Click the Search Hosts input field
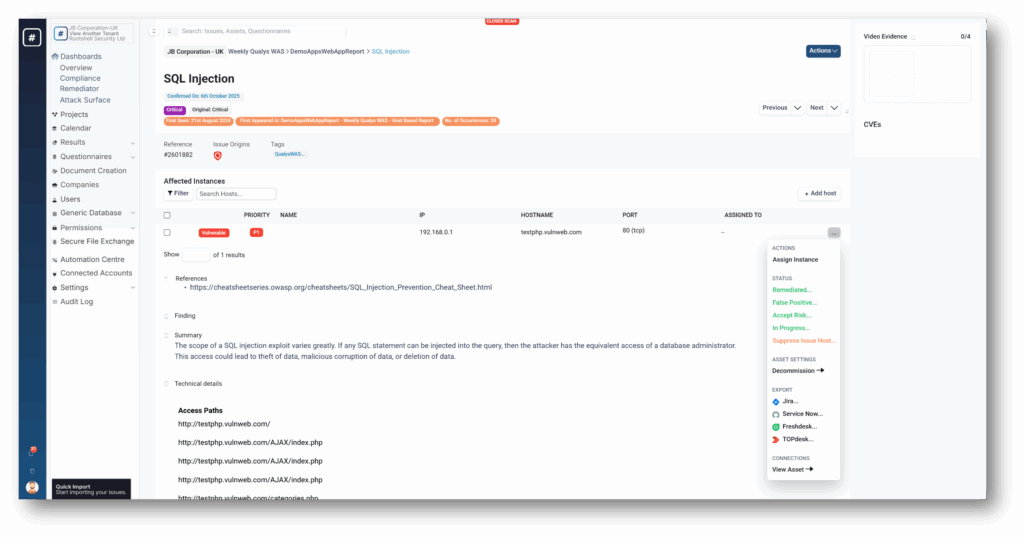 point(235,194)
